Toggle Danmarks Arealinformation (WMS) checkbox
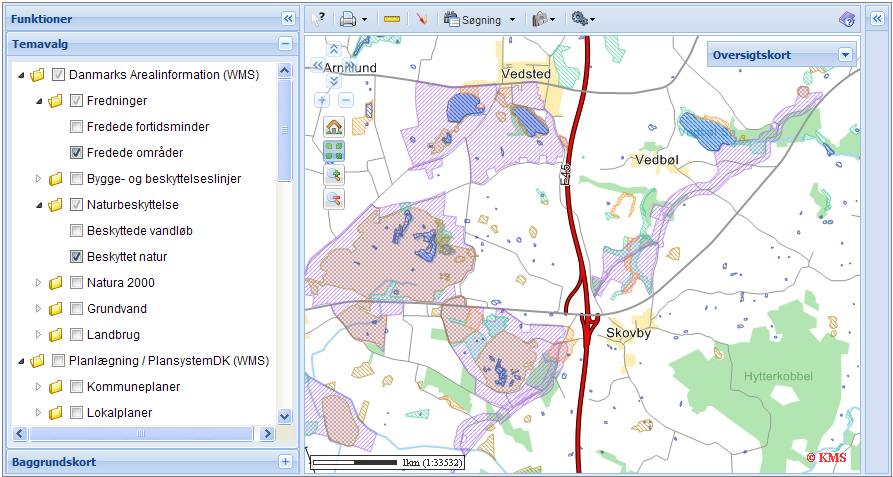The width and height of the screenshot is (893, 477). point(58,75)
